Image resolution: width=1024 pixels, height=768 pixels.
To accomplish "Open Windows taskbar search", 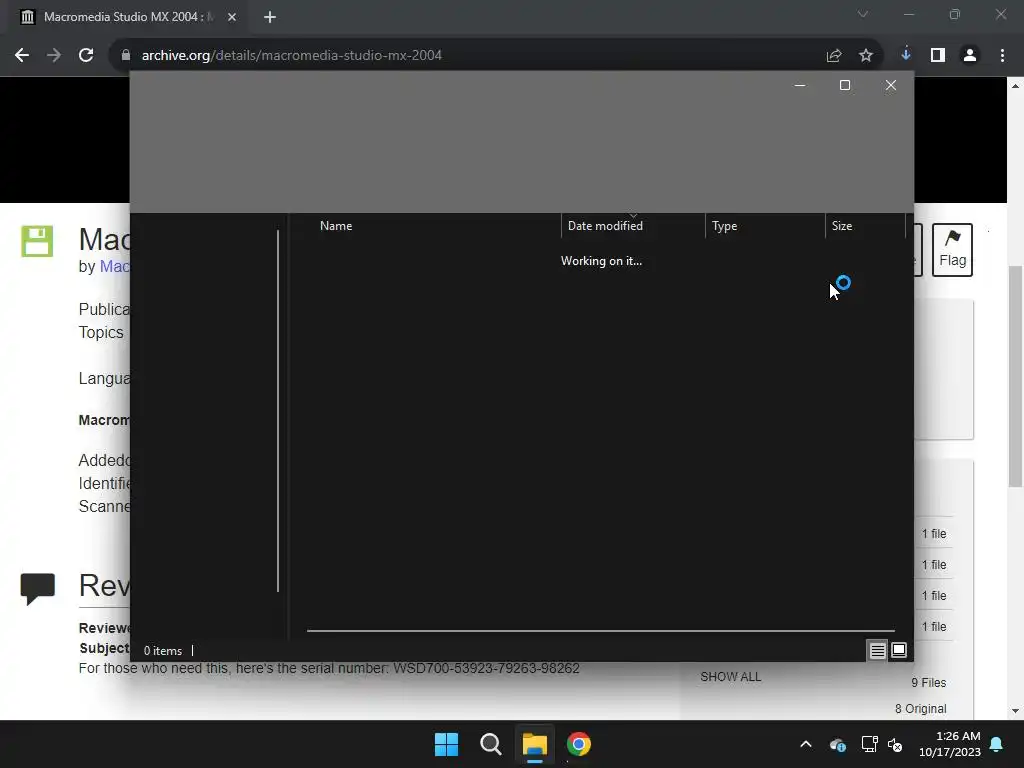I will click(x=490, y=744).
